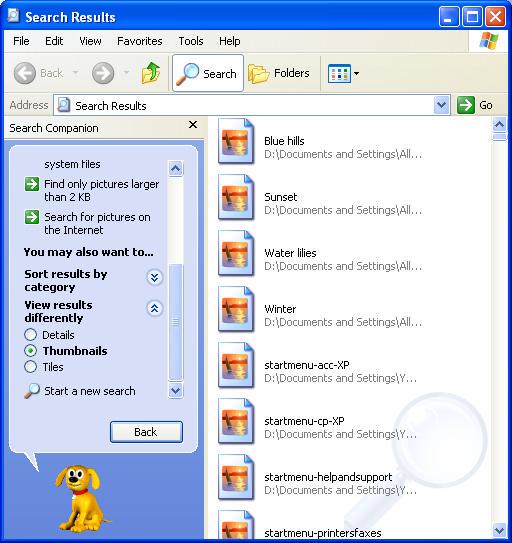The image size is (512, 543).
Task: Expand Sort results by category chevron
Action: tap(155, 277)
